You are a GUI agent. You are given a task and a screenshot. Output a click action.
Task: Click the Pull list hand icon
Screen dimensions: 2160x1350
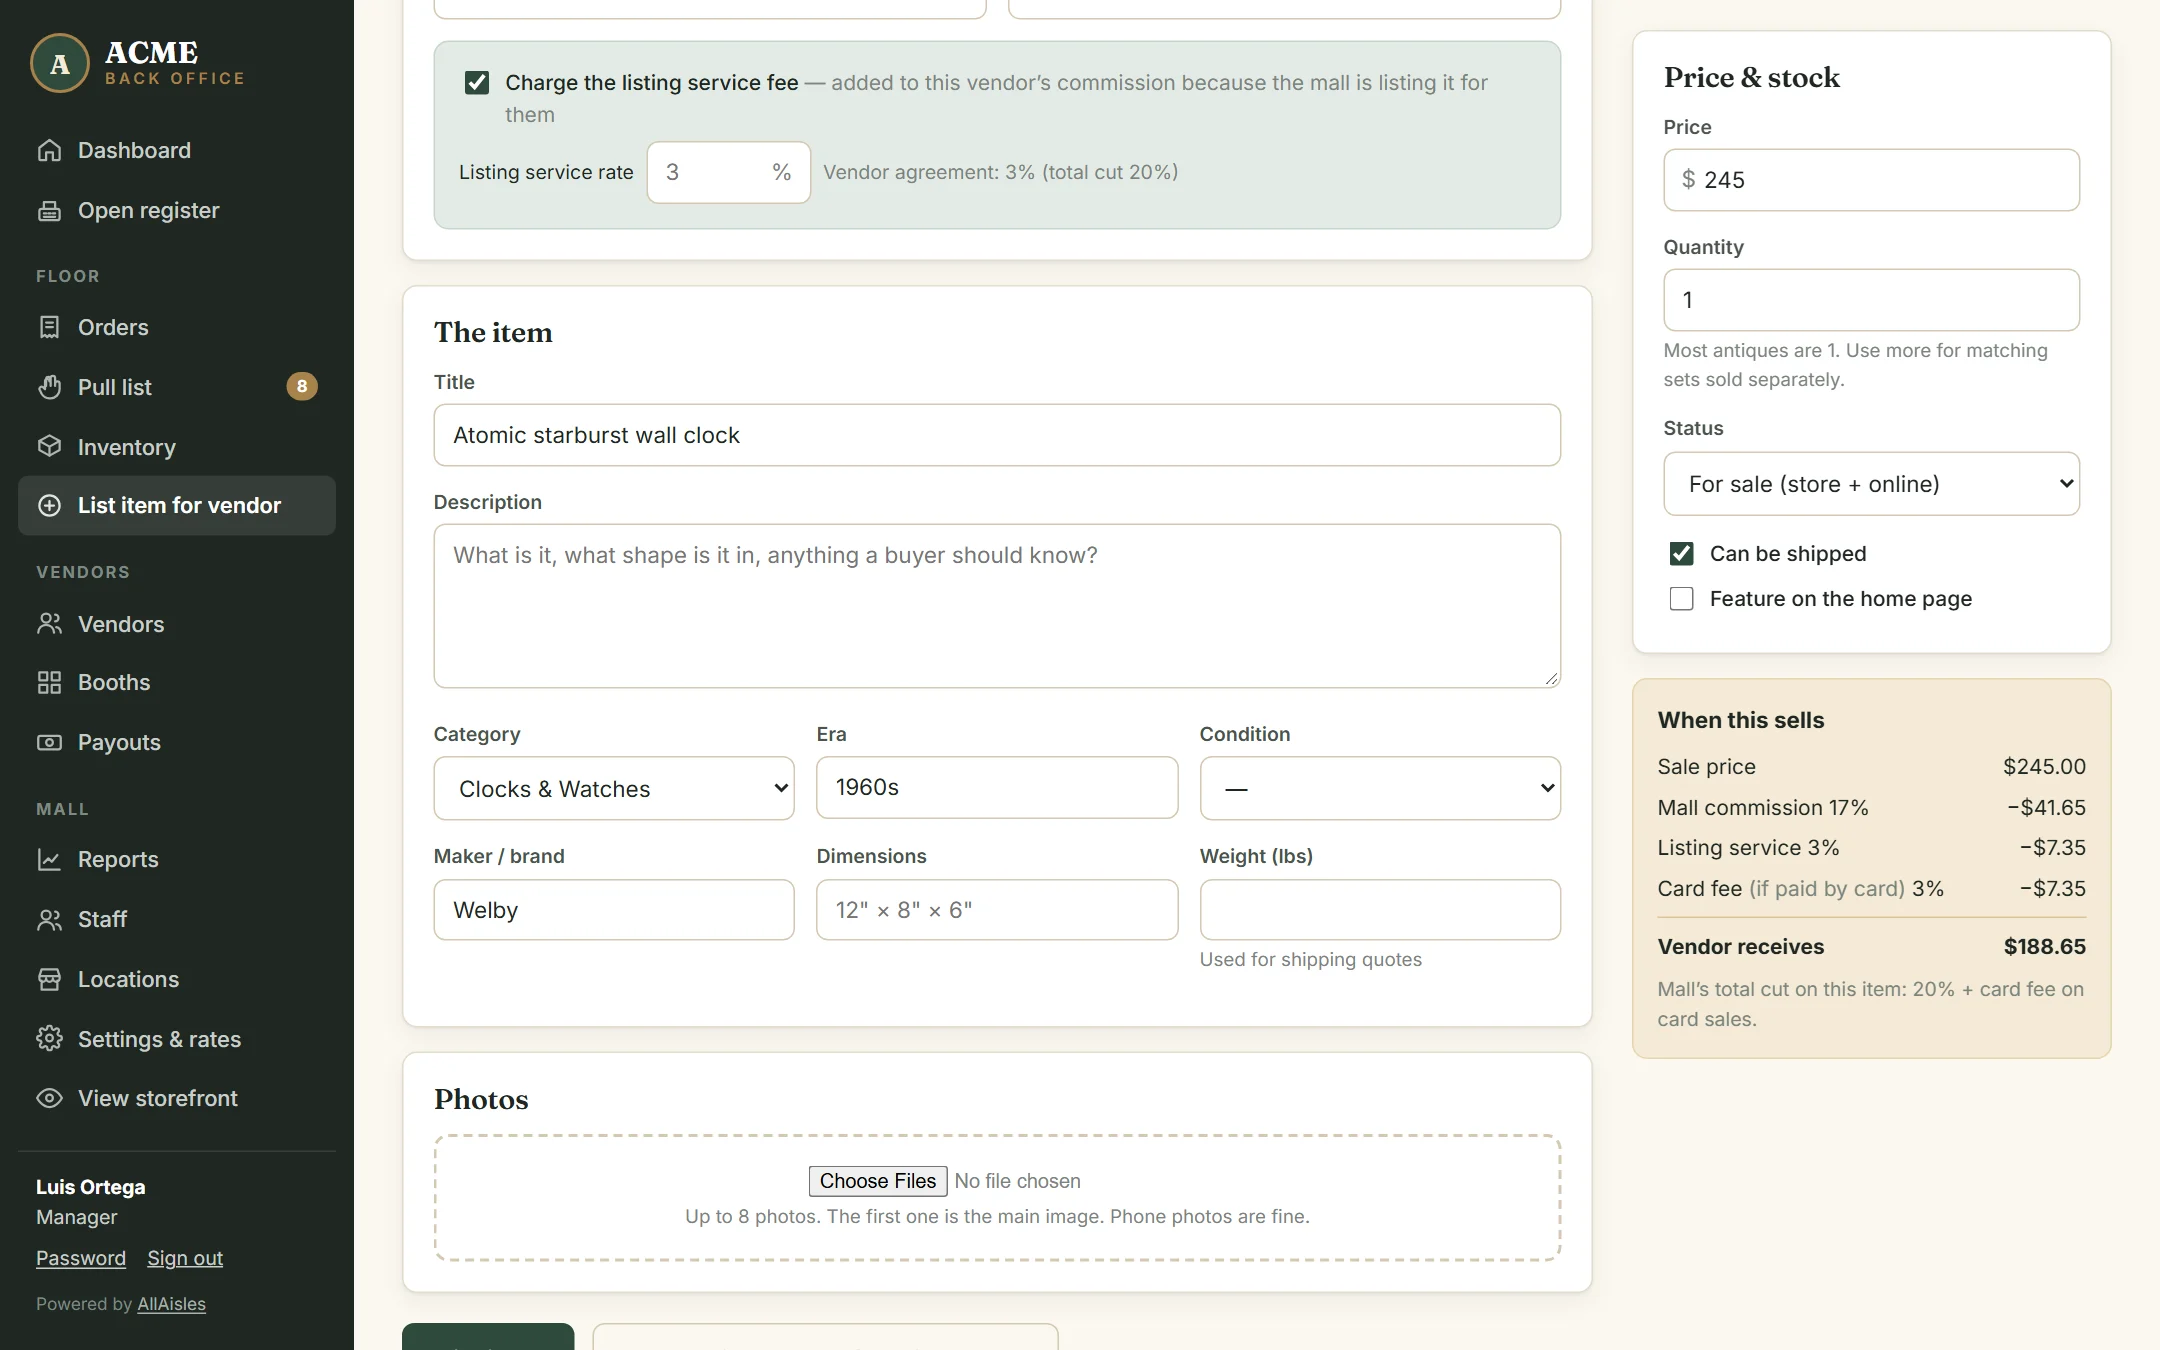[49, 387]
